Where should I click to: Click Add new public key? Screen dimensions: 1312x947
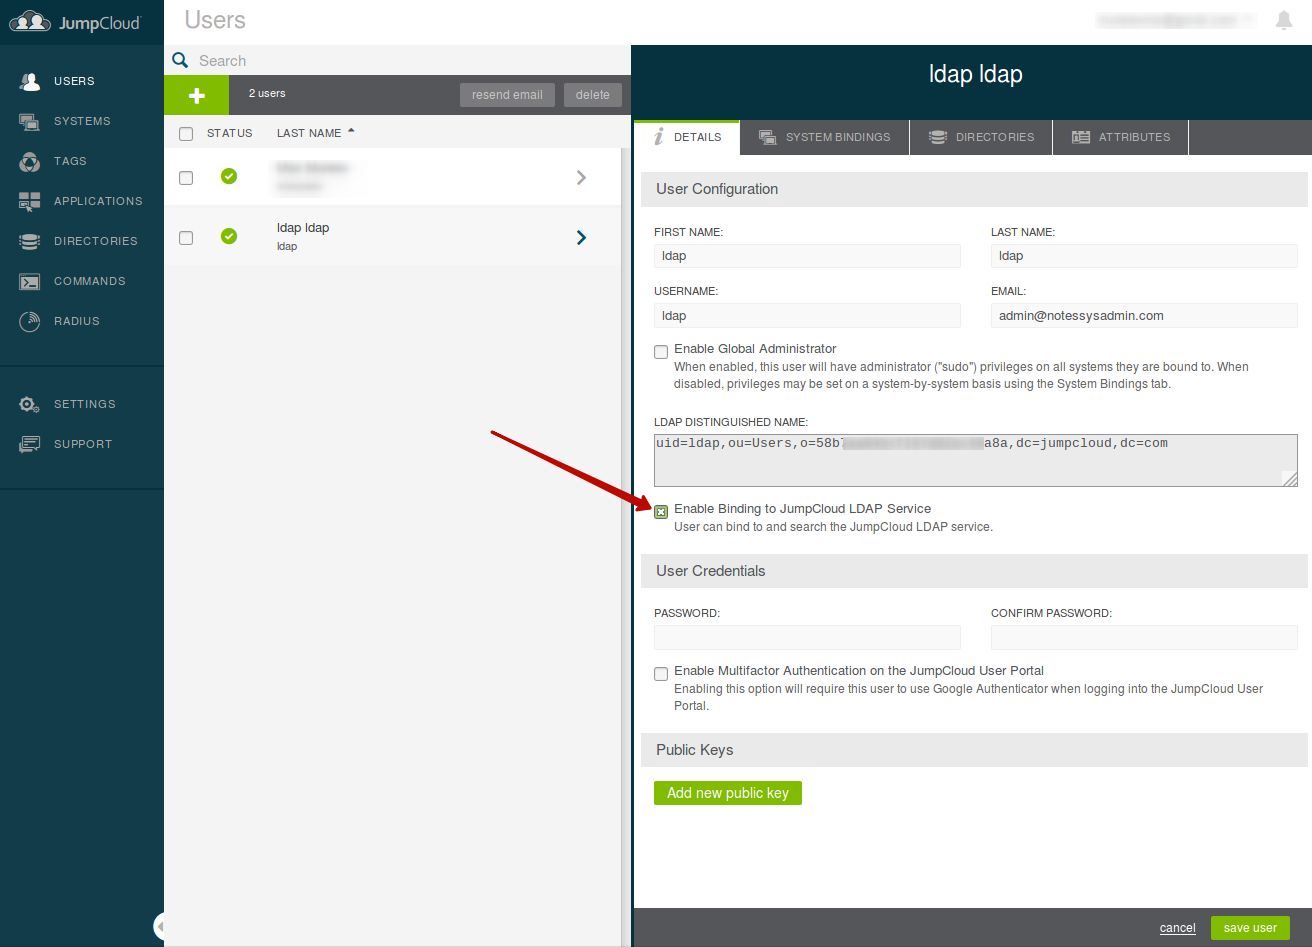click(x=728, y=793)
